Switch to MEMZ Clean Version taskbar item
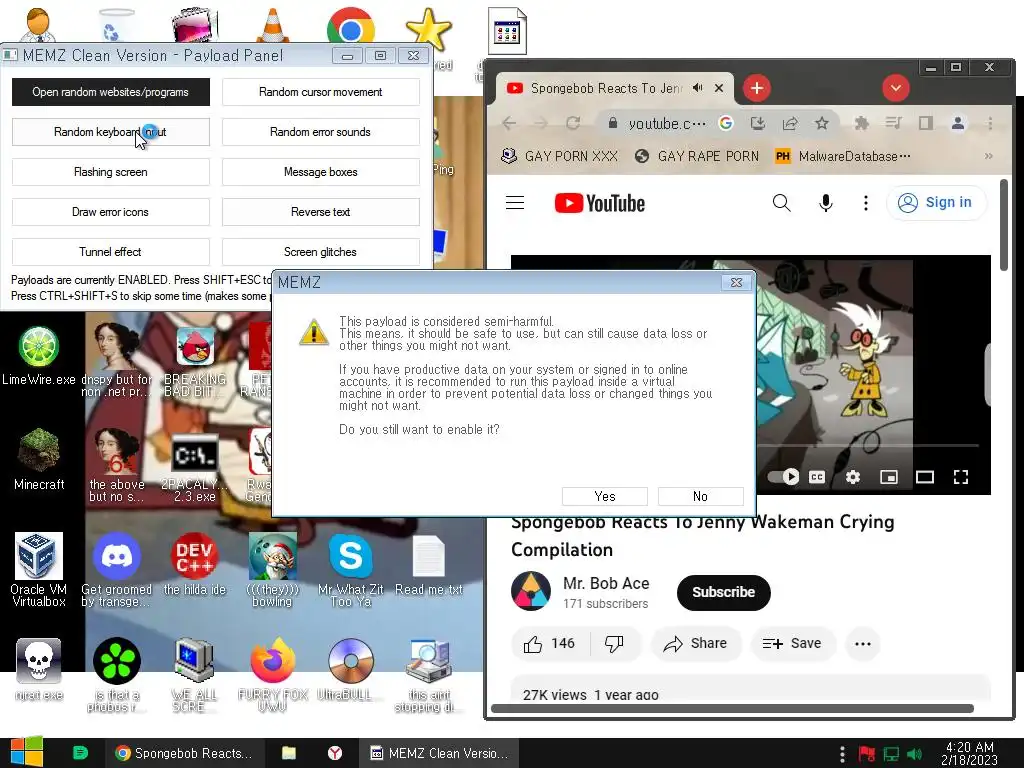The height and width of the screenshot is (768, 1024). point(439,753)
